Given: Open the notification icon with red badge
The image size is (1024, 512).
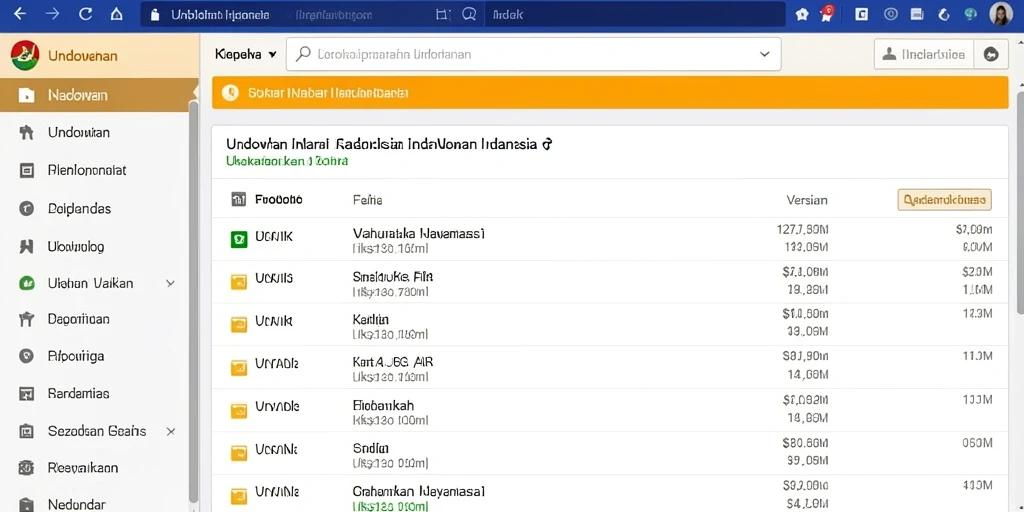Looking at the screenshot, I should [827, 14].
